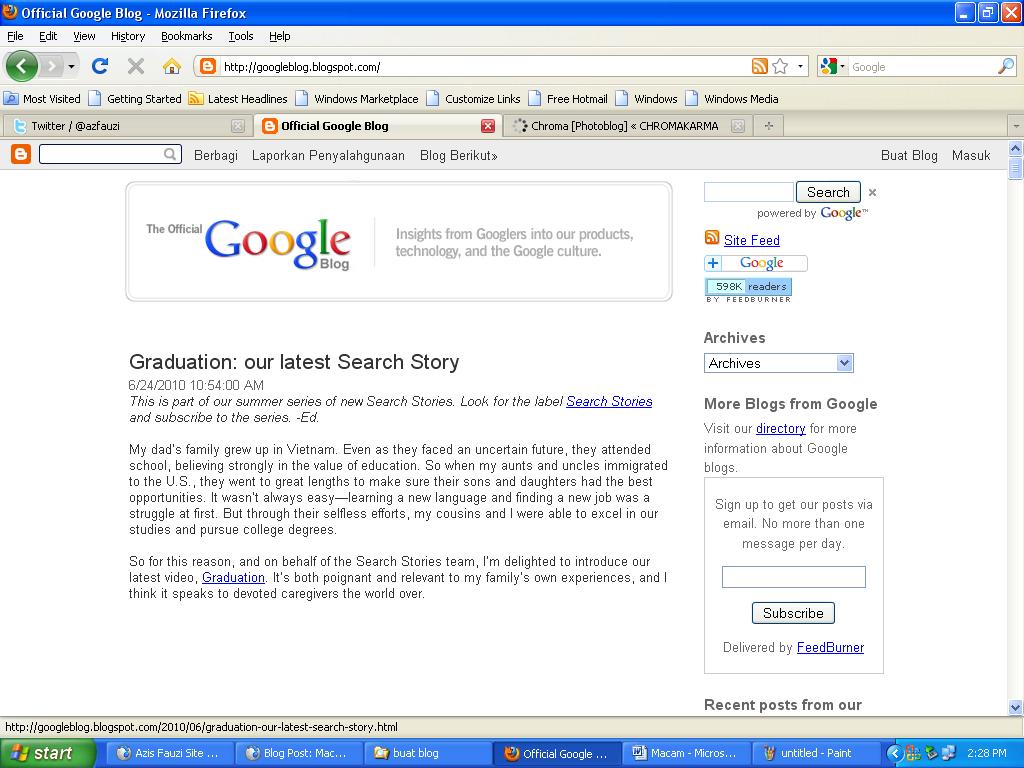Click the Subscribe button

pos(793,613)
